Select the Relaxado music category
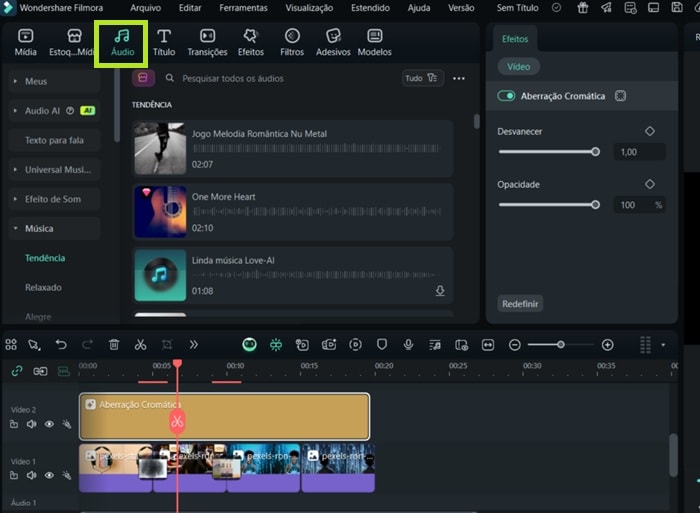This screenshot has height=513, width=700. coord(43,287)
